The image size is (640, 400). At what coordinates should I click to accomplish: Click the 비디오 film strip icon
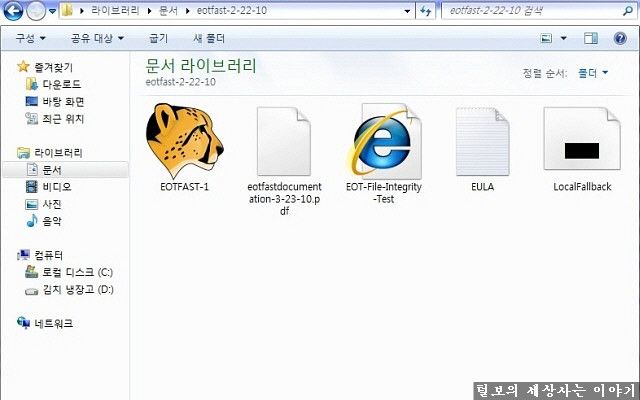(x=31, y=187)
